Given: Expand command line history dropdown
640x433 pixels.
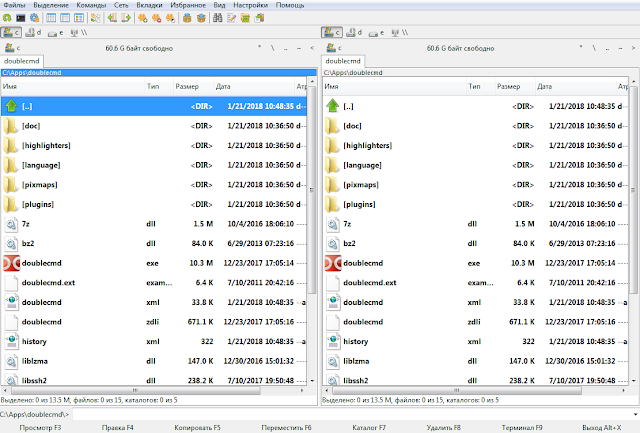Looking at the screenshot, I should click(x=635, y=414).
